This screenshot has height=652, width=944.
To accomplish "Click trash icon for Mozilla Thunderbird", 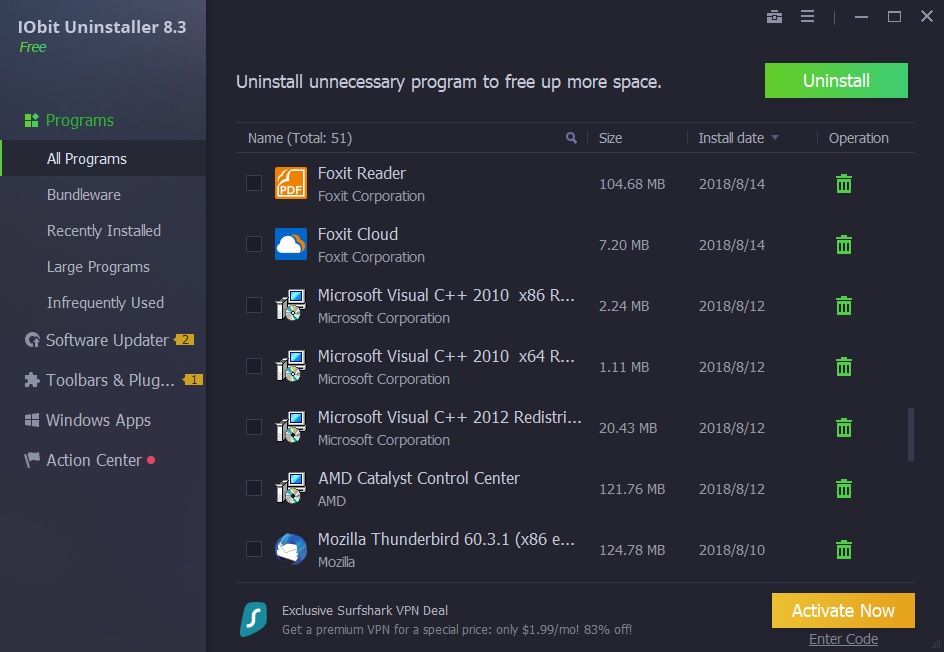I will click(x=844, y=549).
